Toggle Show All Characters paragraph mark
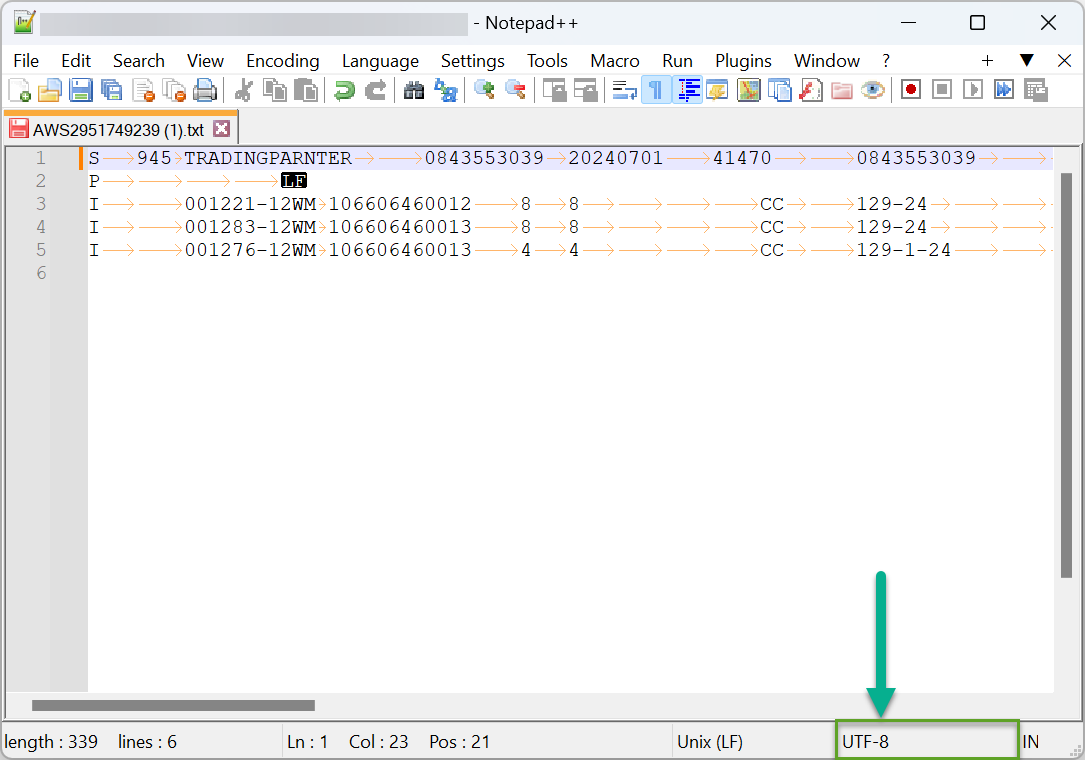The height and width of the screenshot is (760, 1085). pyautogui.click(x=656, y=90)
